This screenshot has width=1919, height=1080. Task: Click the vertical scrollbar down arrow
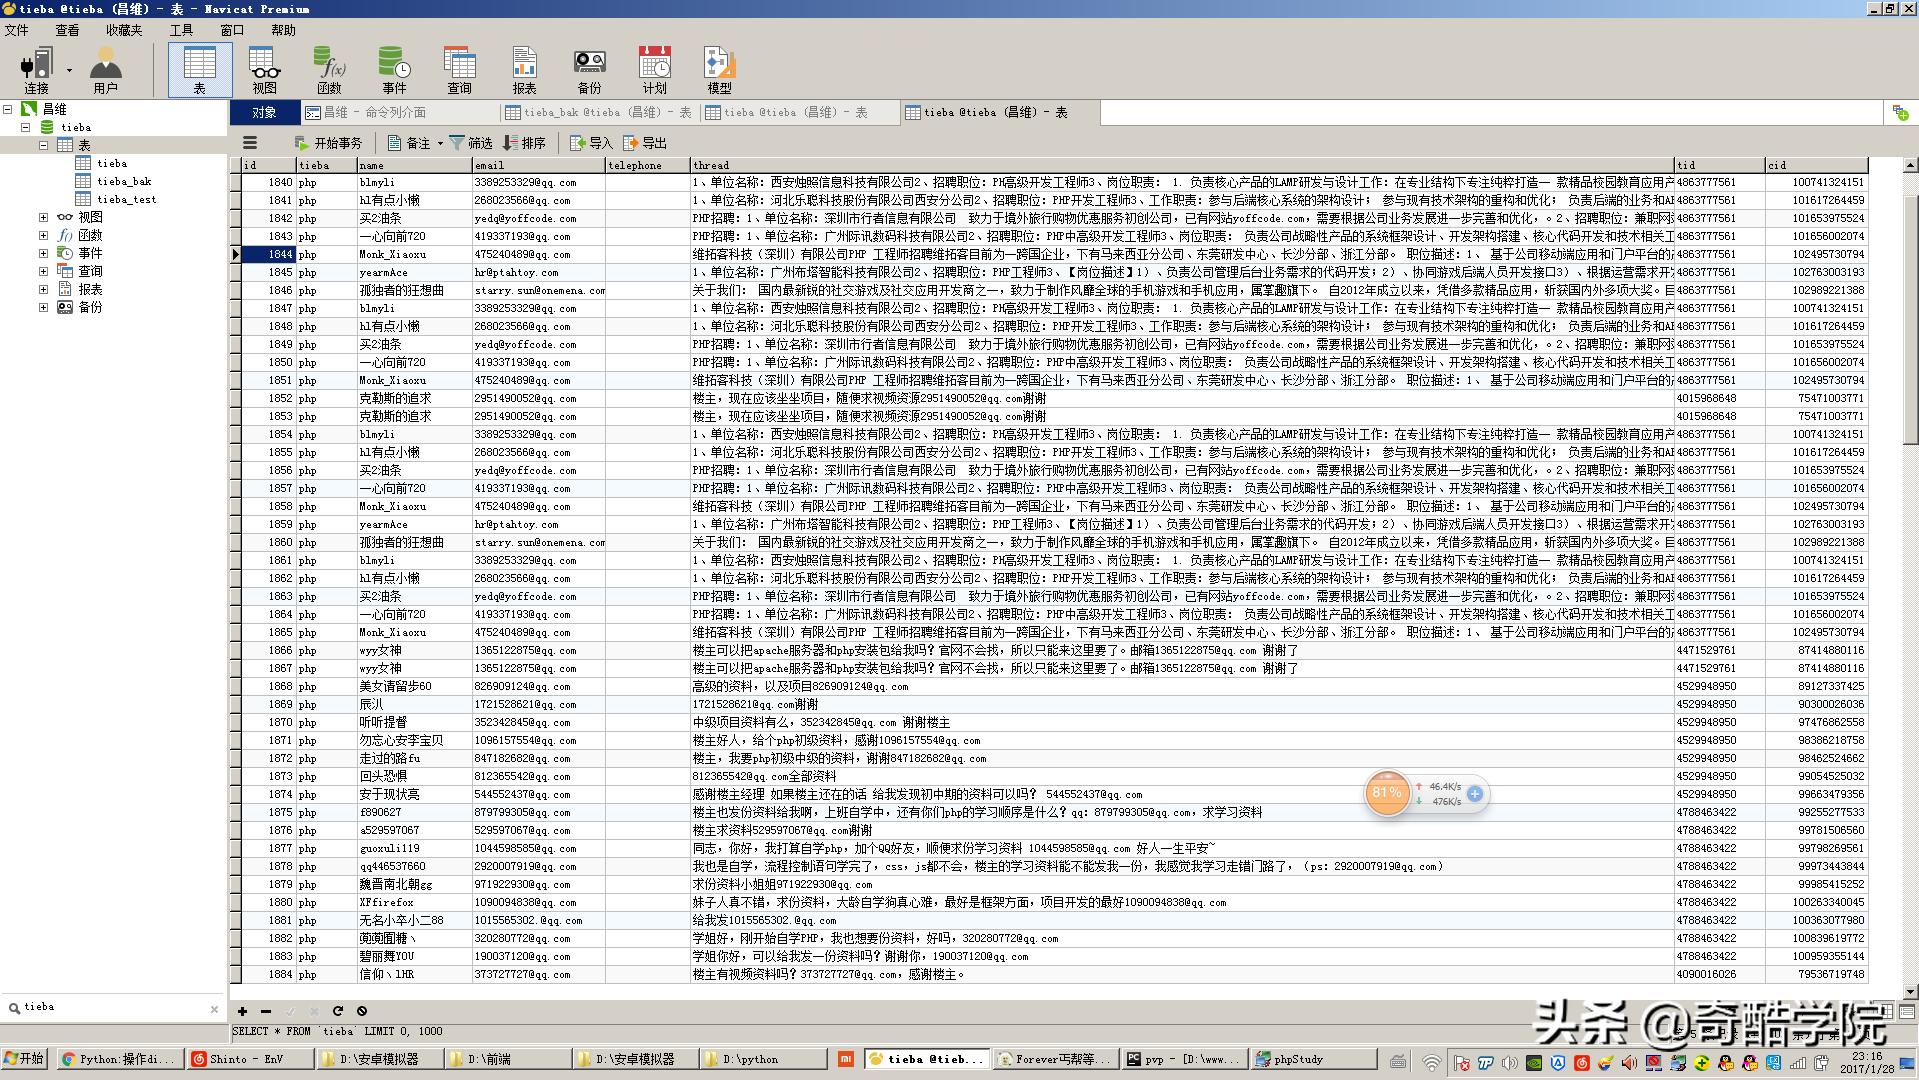(1910, 991)
